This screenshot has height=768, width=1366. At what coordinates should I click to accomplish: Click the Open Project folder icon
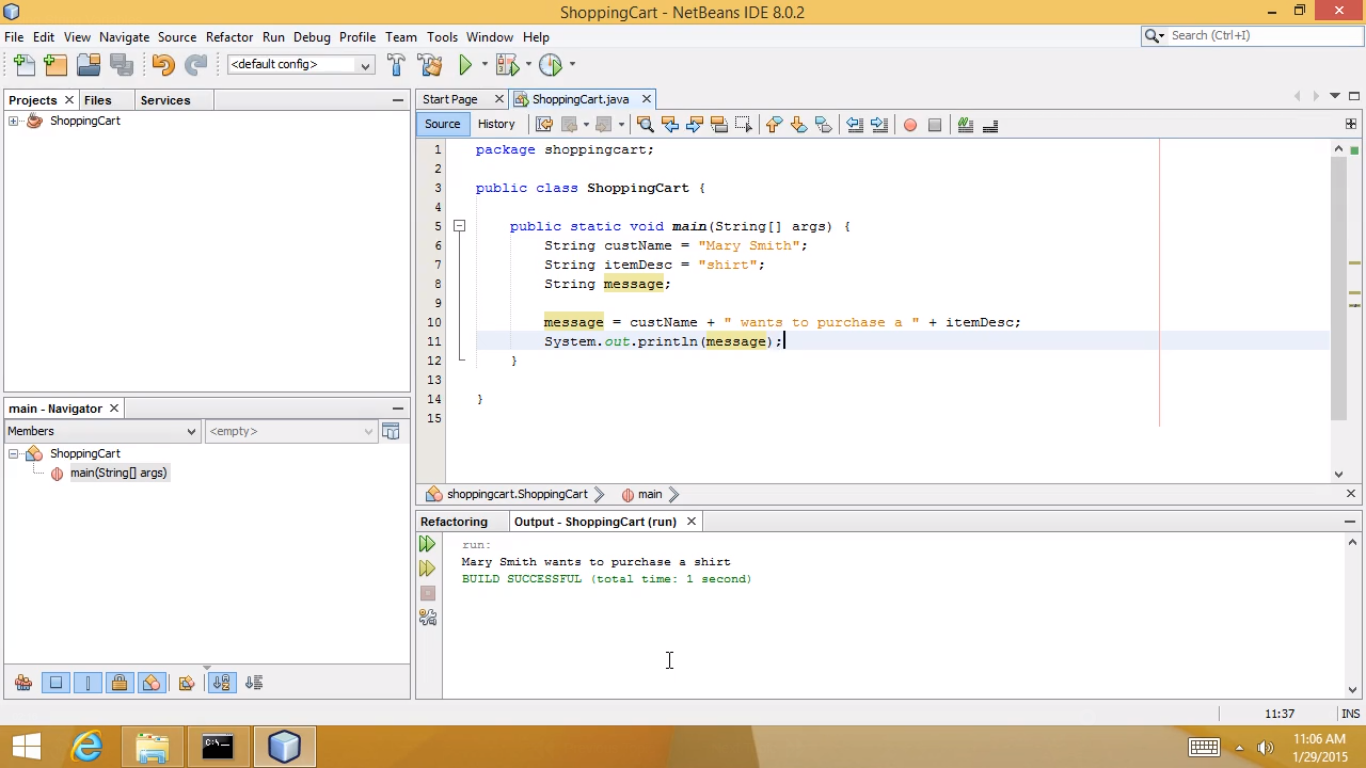pyautogui.click(x=89, y=65)
